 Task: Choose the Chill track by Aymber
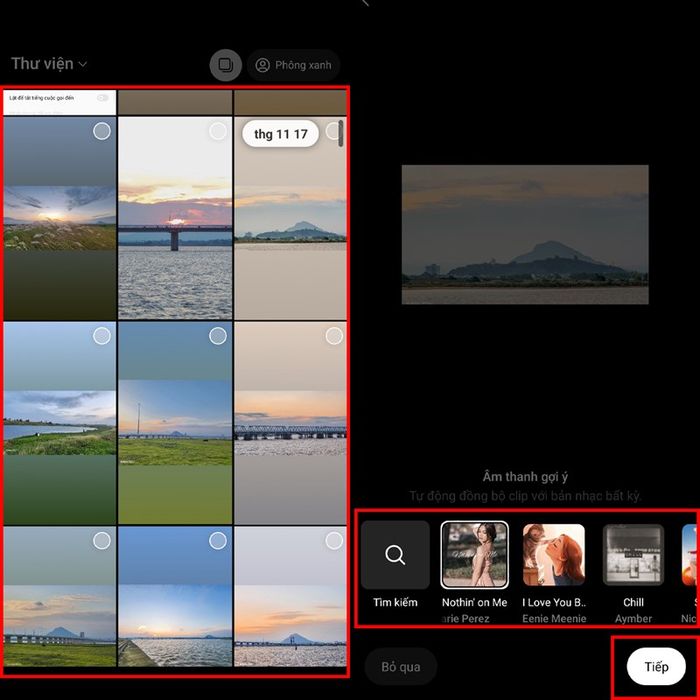[x=633, y=572]
